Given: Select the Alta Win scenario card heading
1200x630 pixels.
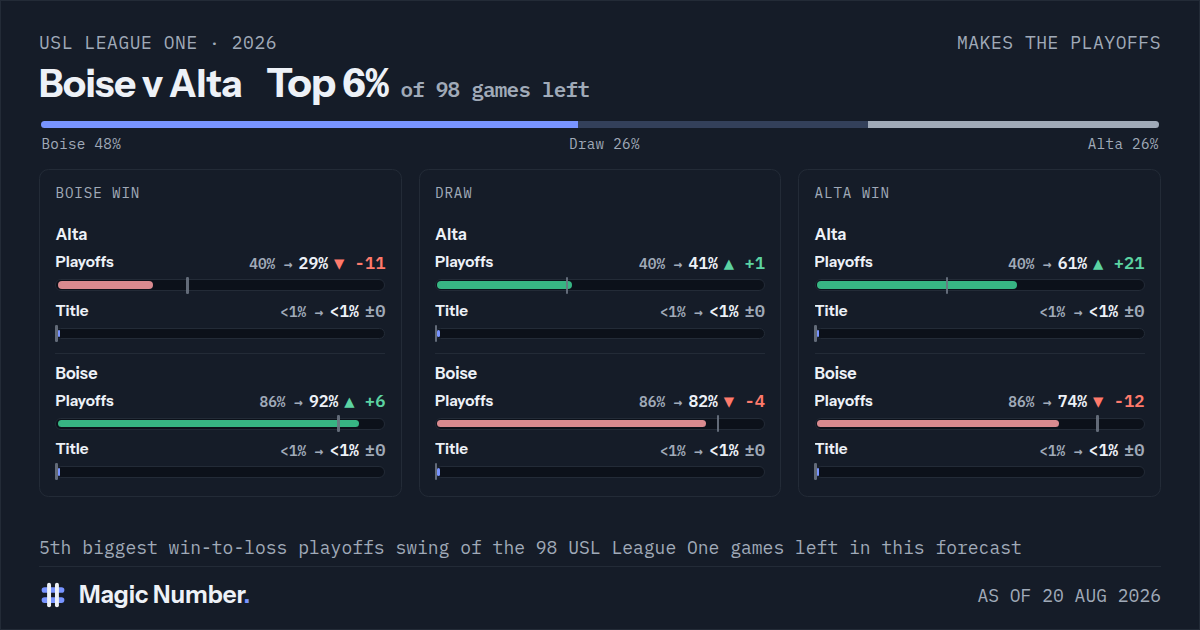Looking at the screenshot, I should coord(852,193).
